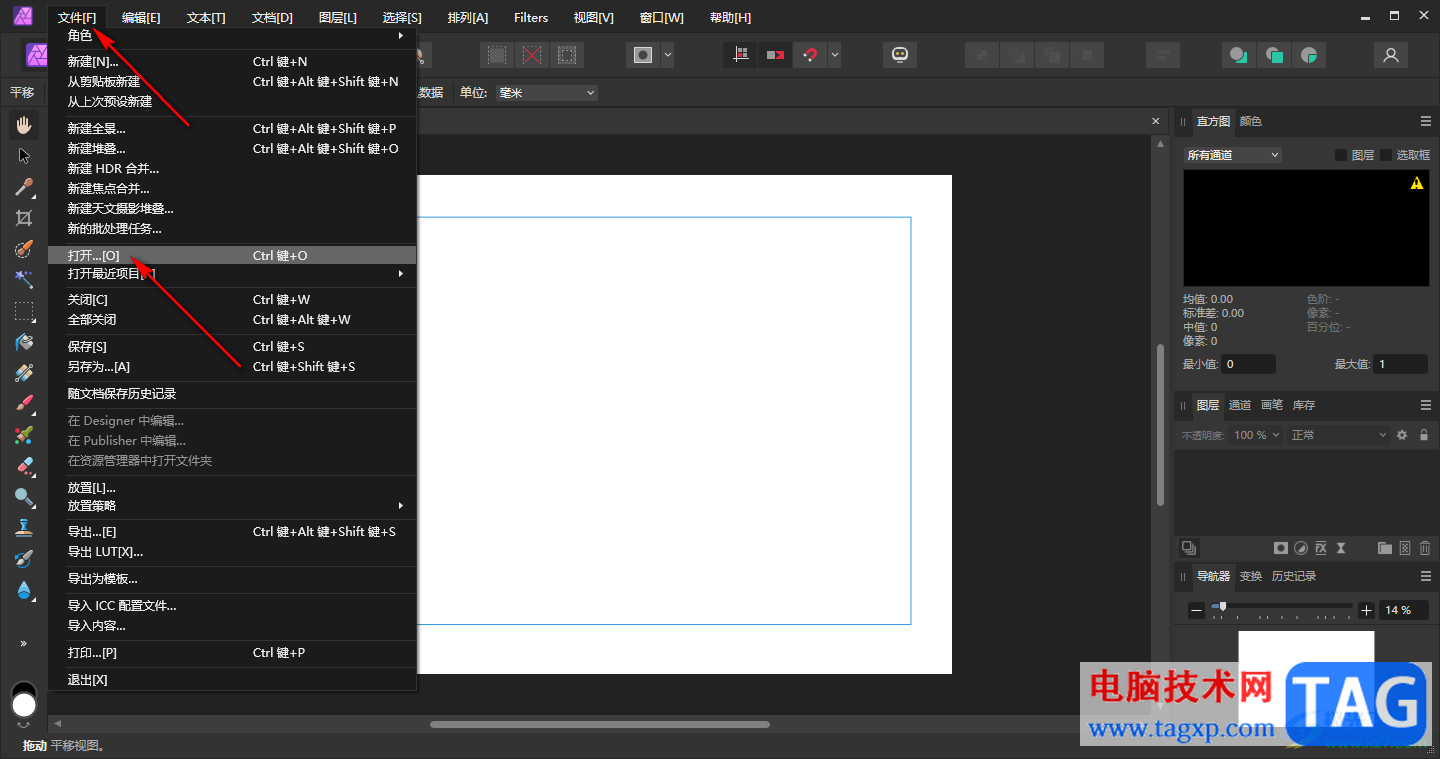The height and width of the screenshot is (759, 1440).
Task: Click the Adjustments icon in Layers panel
Action: [1301, 548]
